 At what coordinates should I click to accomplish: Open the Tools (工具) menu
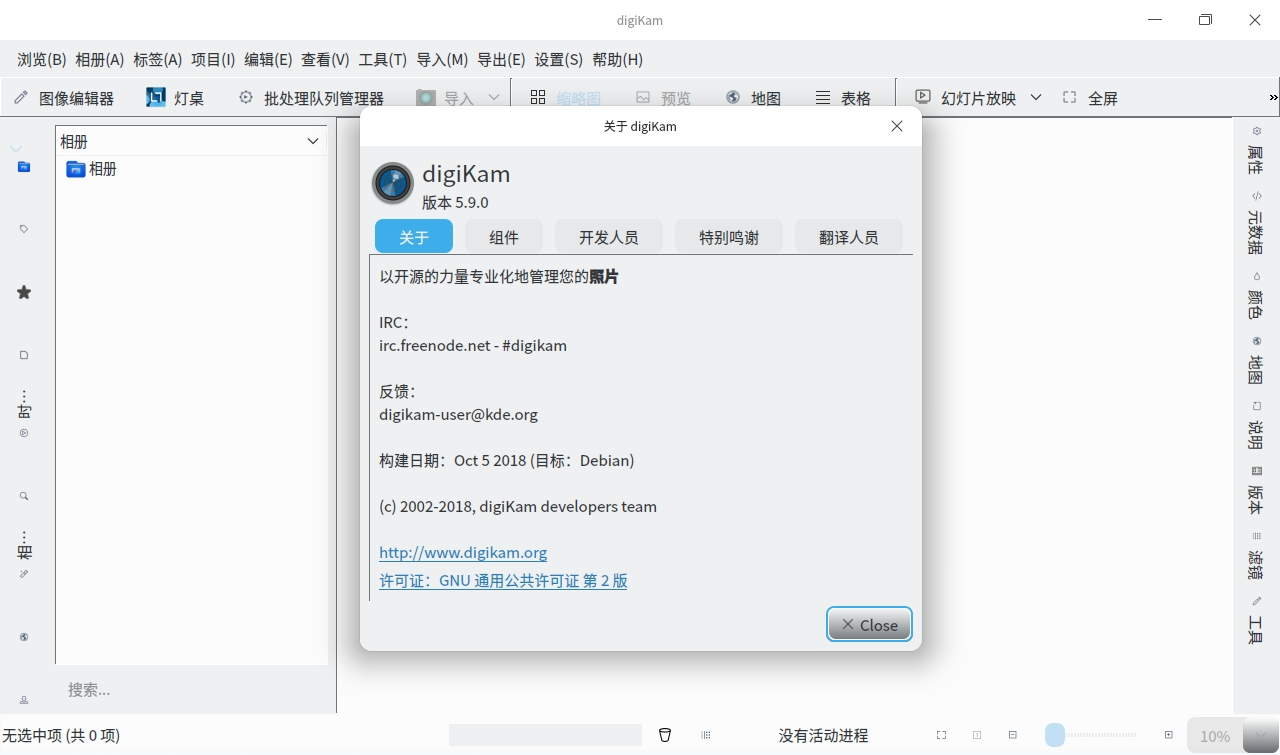click(382, 60)
